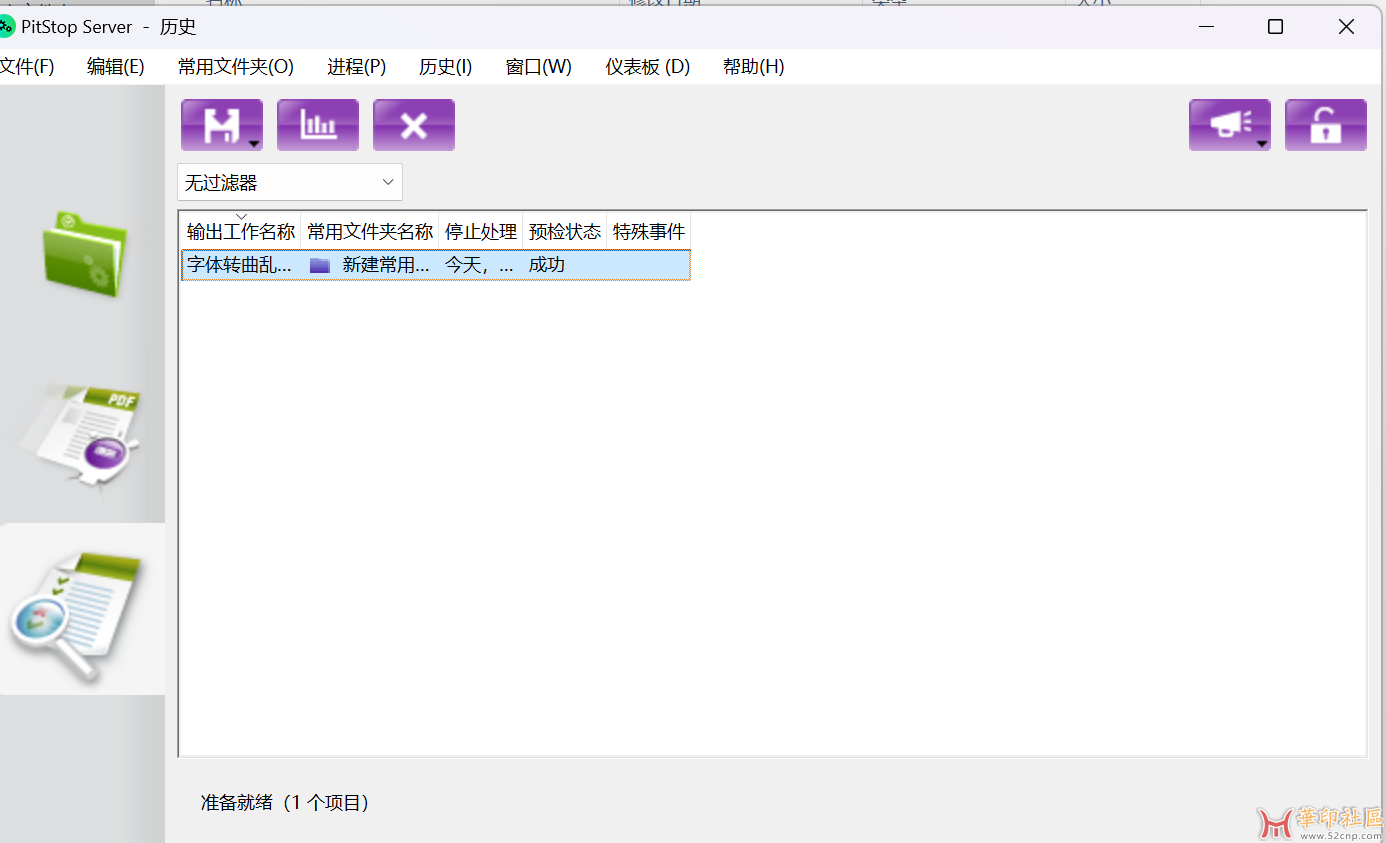
Task: Select the 字体转曲乱... history row
Action: click(x=240, y=265)
